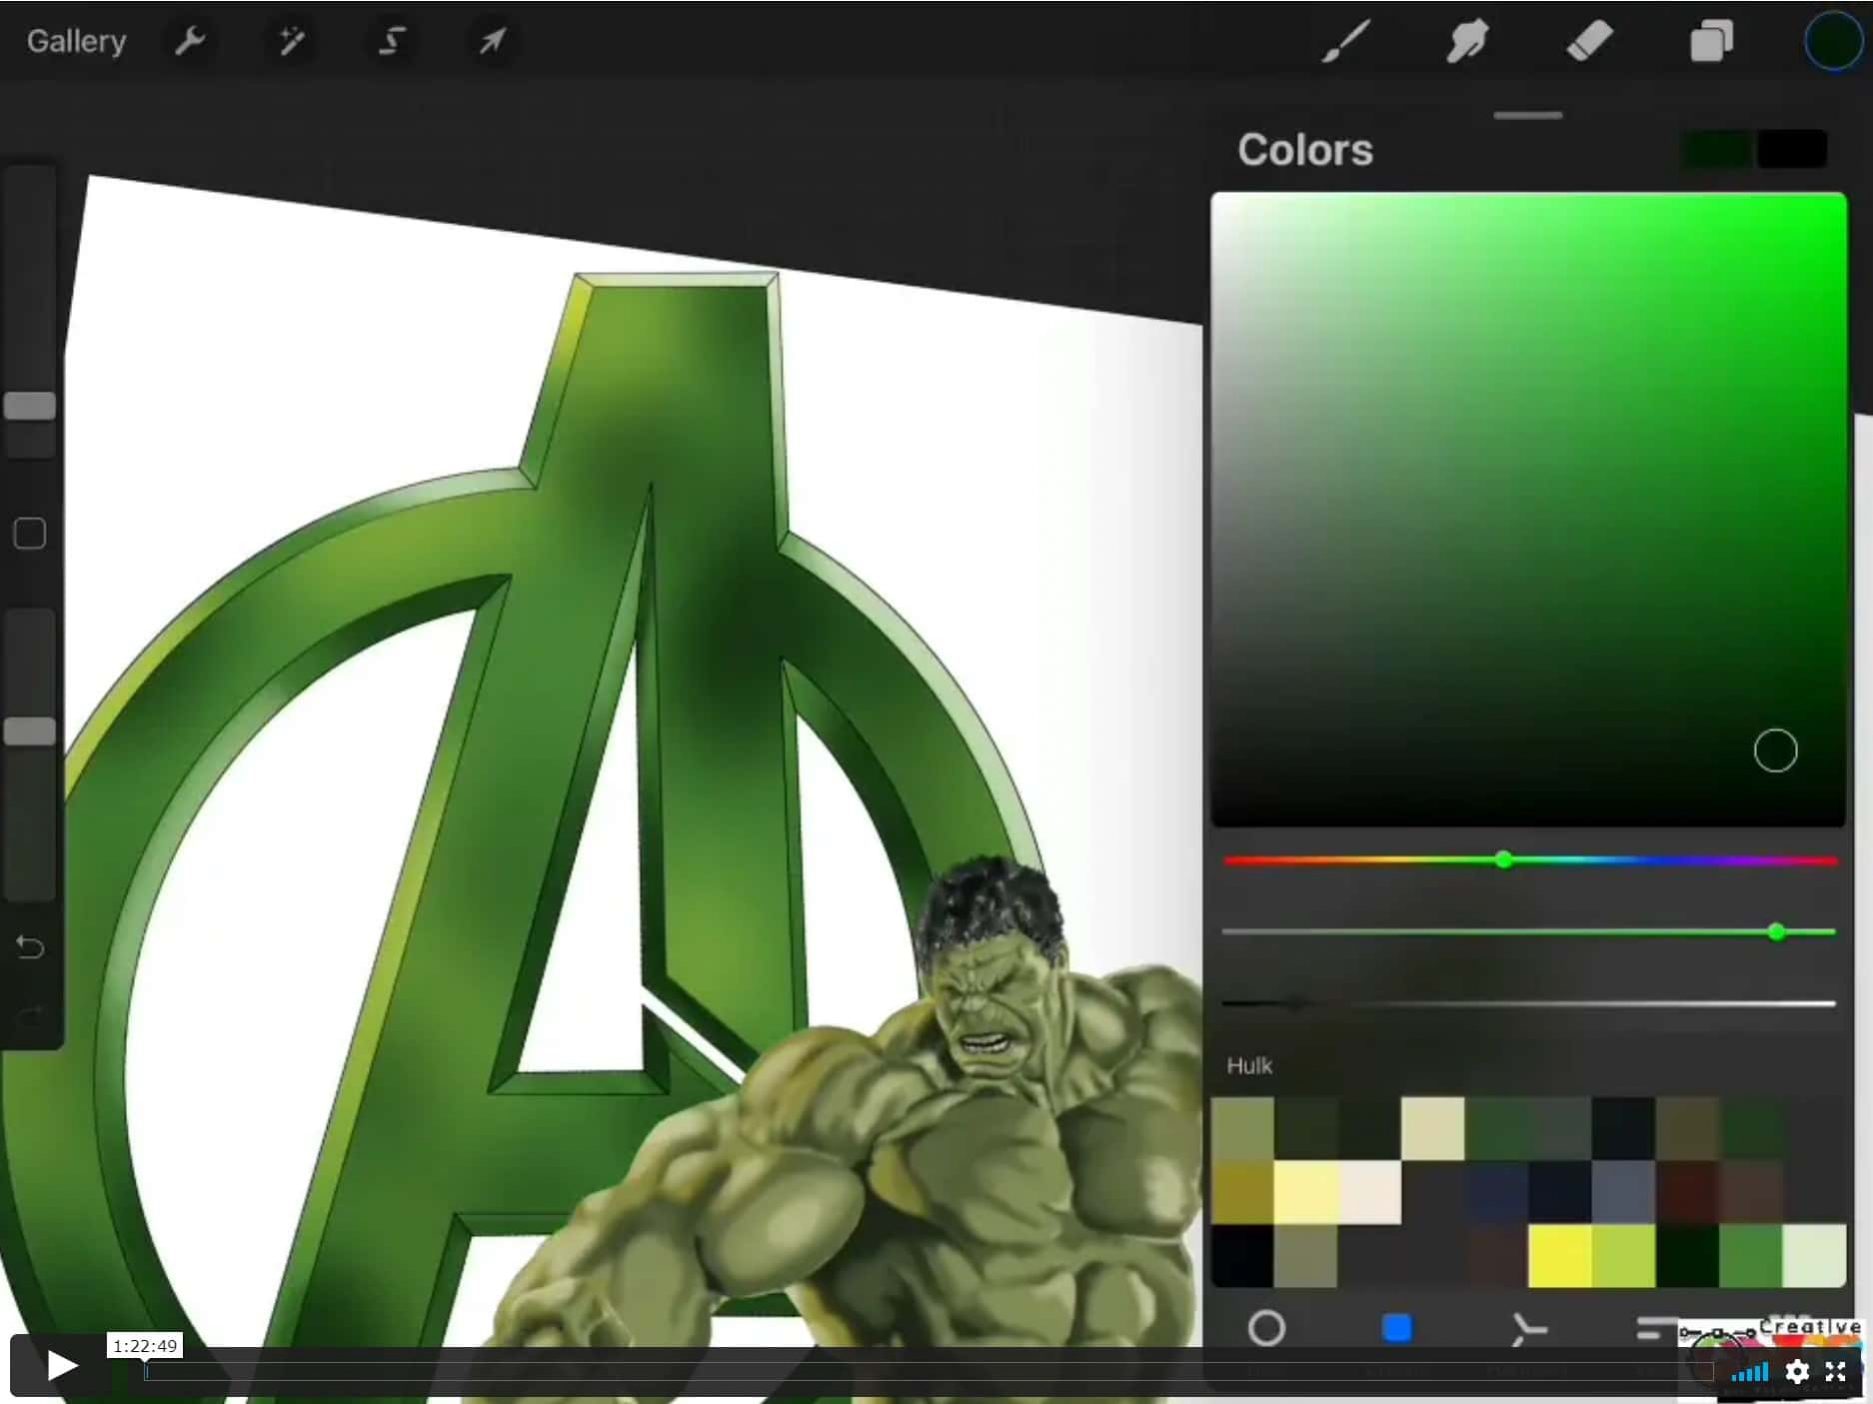Image resolution: width=1873 pixels, height=1404 pixels.
Task: Open the video player settings gear
Action: (x=1797, y=1372)
